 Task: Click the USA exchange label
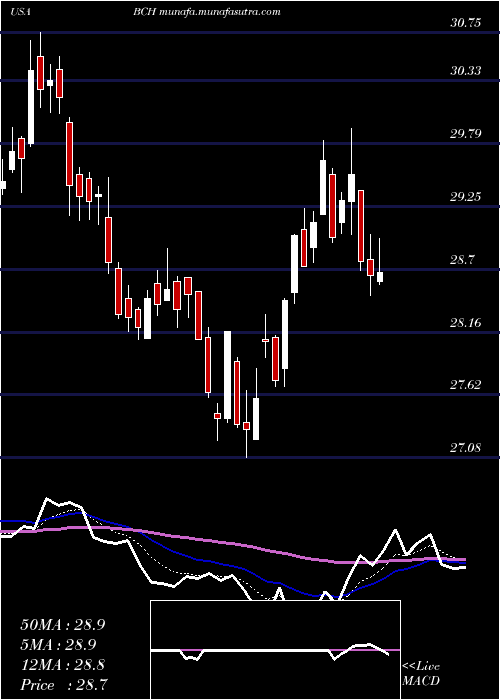20,12
